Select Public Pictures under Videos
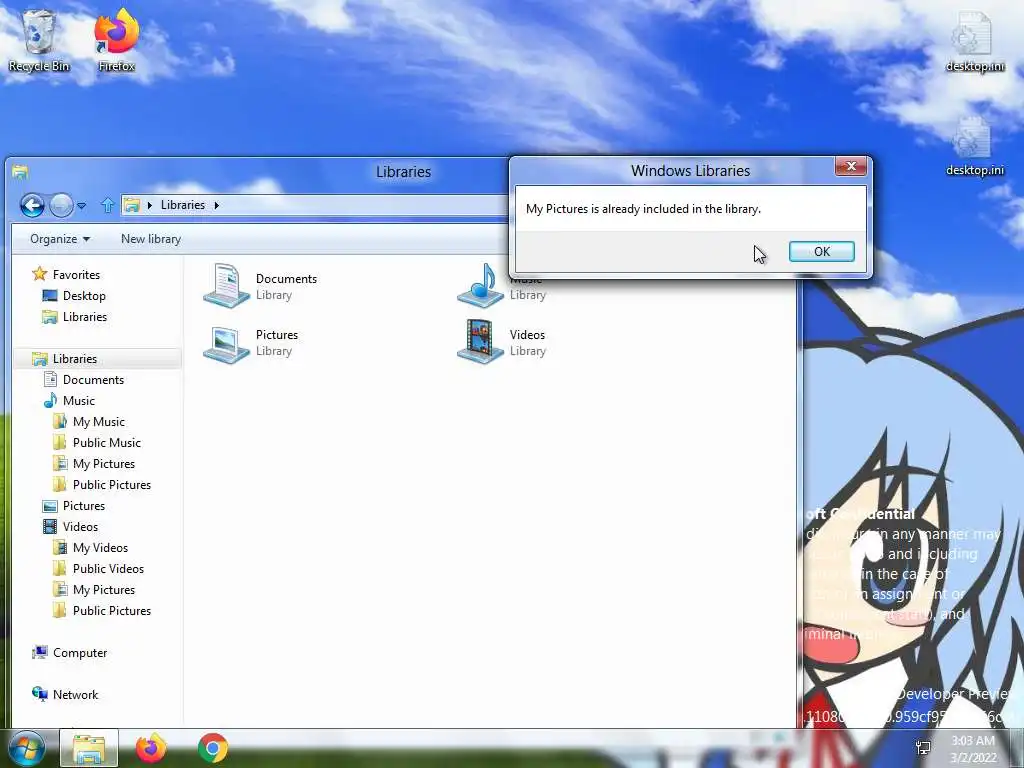This screenshot has width=1024, height=768. 112,611
